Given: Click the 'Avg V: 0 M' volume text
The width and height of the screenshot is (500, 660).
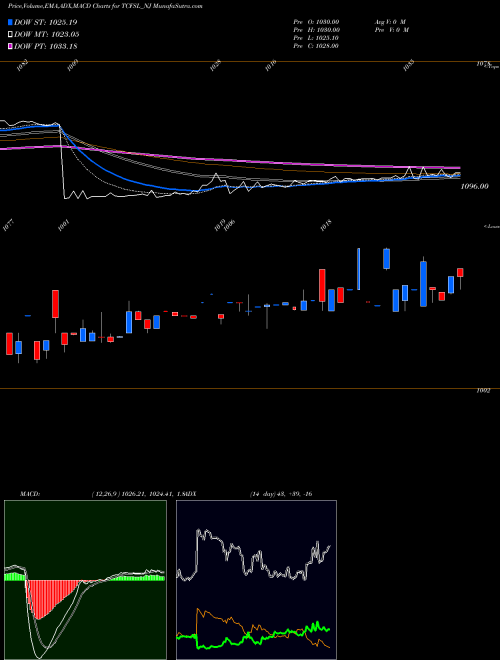Looking at the screenshot, I should tap(390, 22).
